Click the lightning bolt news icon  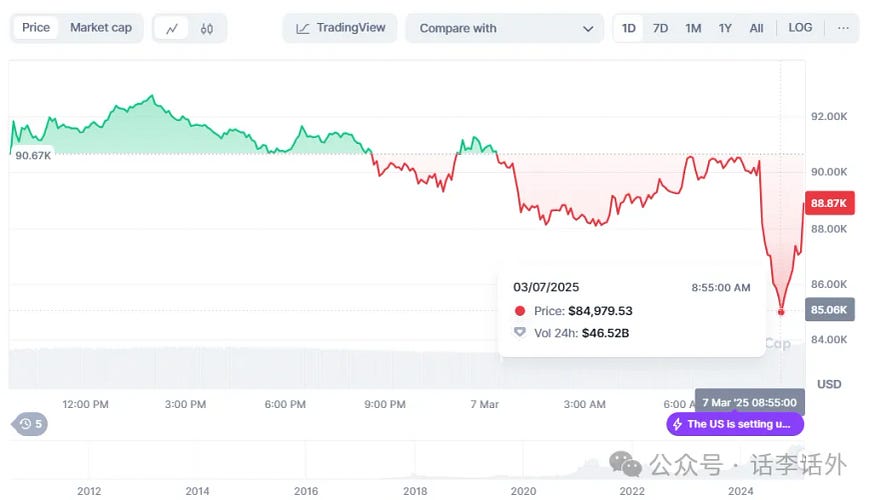pyautogui.click(x=677, y=424)
